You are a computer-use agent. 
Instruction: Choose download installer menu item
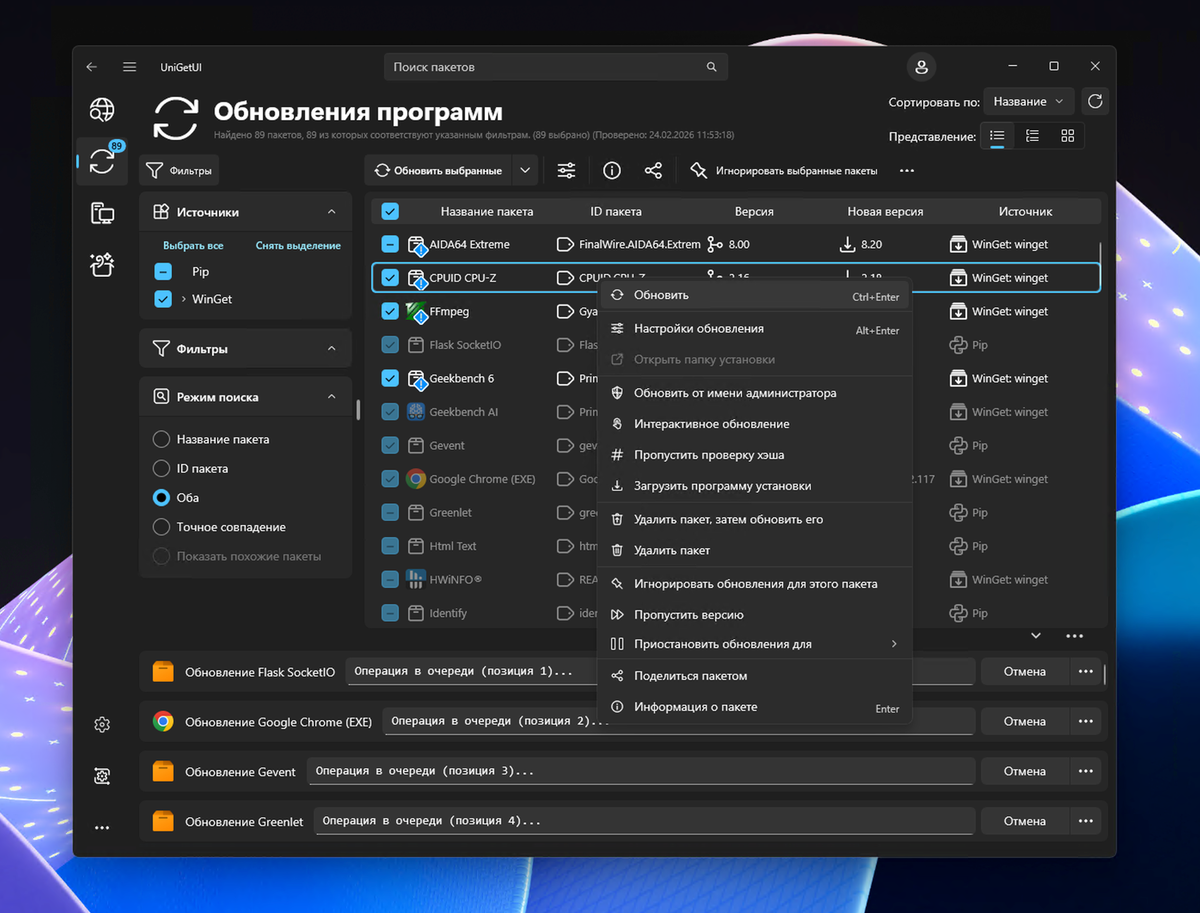click(755, 486)
